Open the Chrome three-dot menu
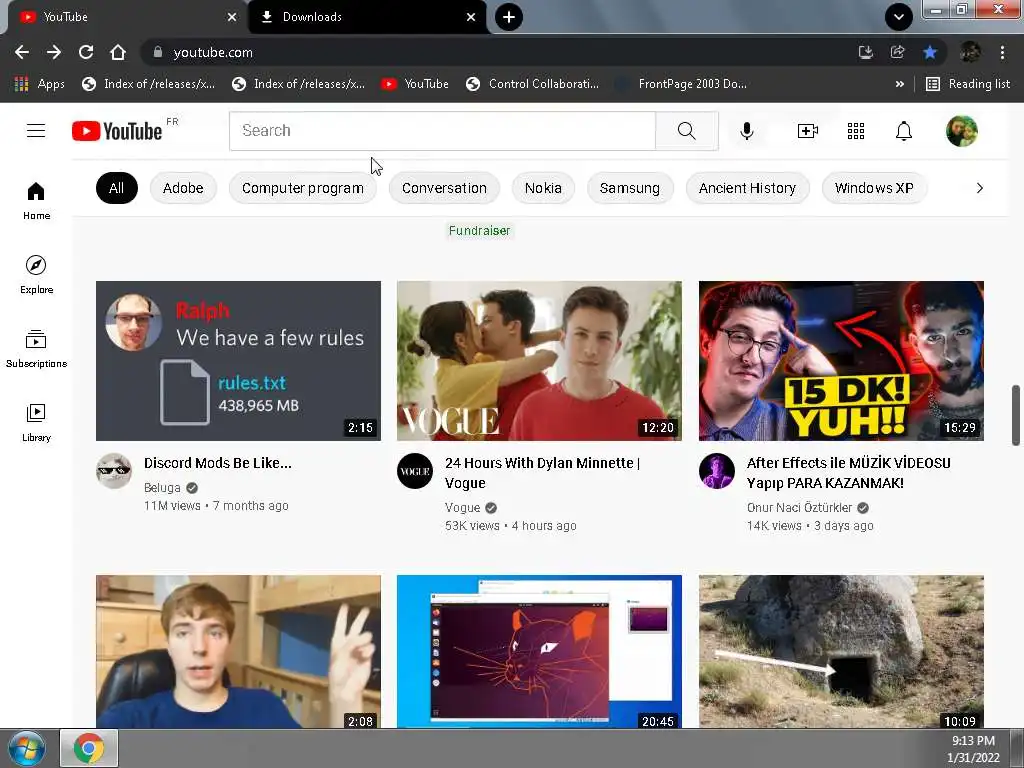 click(x=1002, y=52)
